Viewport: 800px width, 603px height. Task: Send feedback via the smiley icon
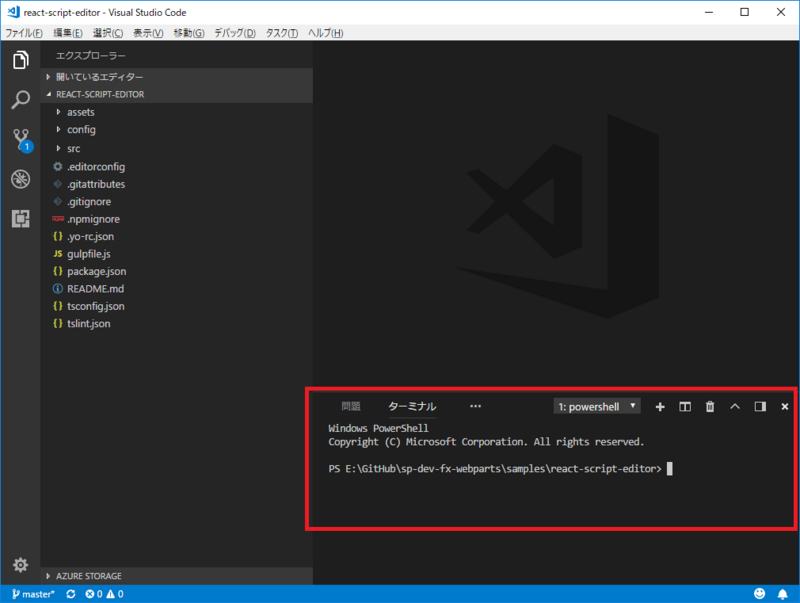tap(760, 593)
